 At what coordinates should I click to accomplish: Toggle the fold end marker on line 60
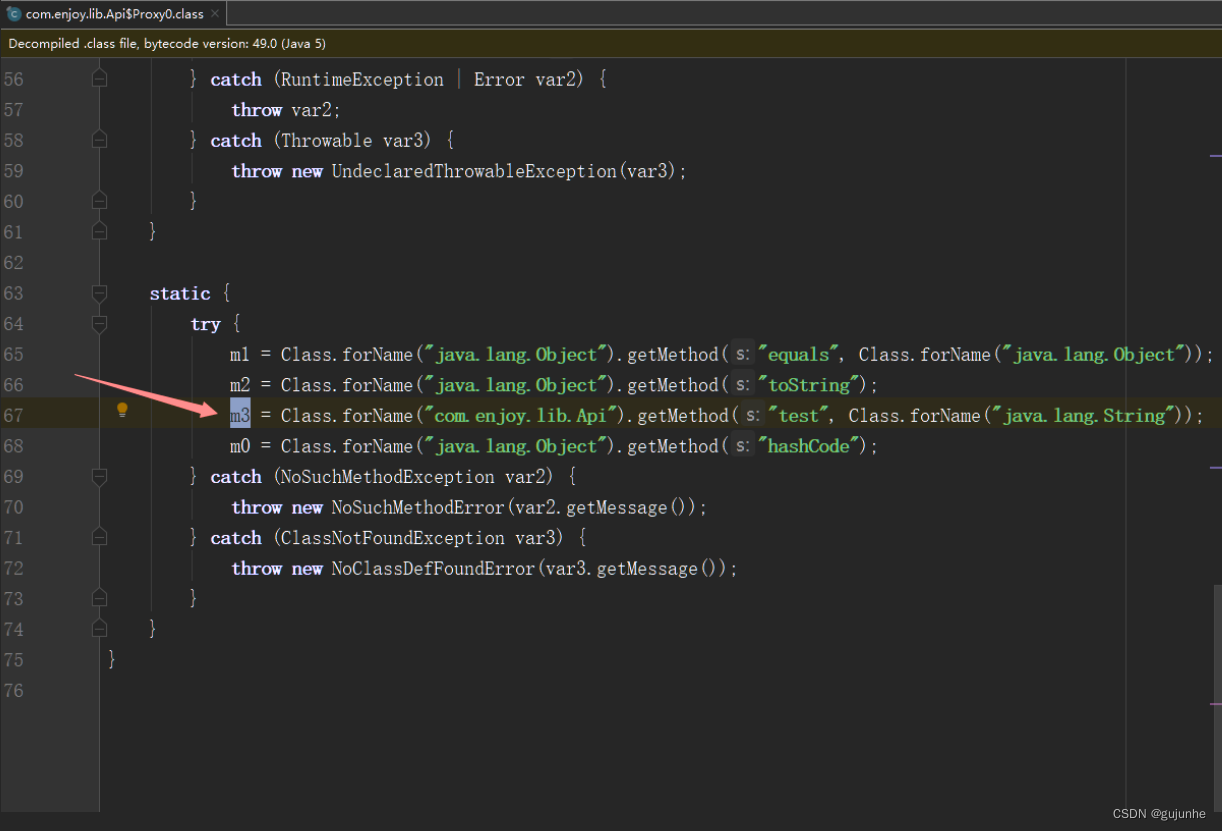pos(99,201)
